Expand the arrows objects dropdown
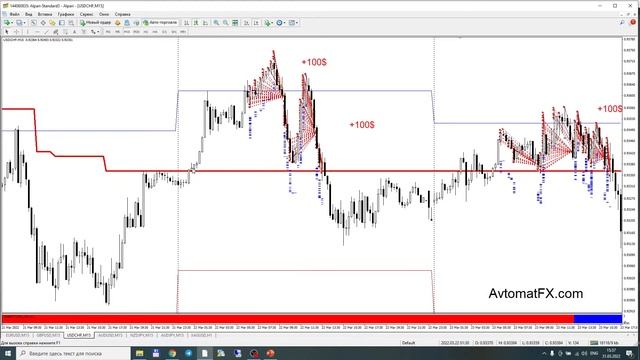 tap(98, 31)
